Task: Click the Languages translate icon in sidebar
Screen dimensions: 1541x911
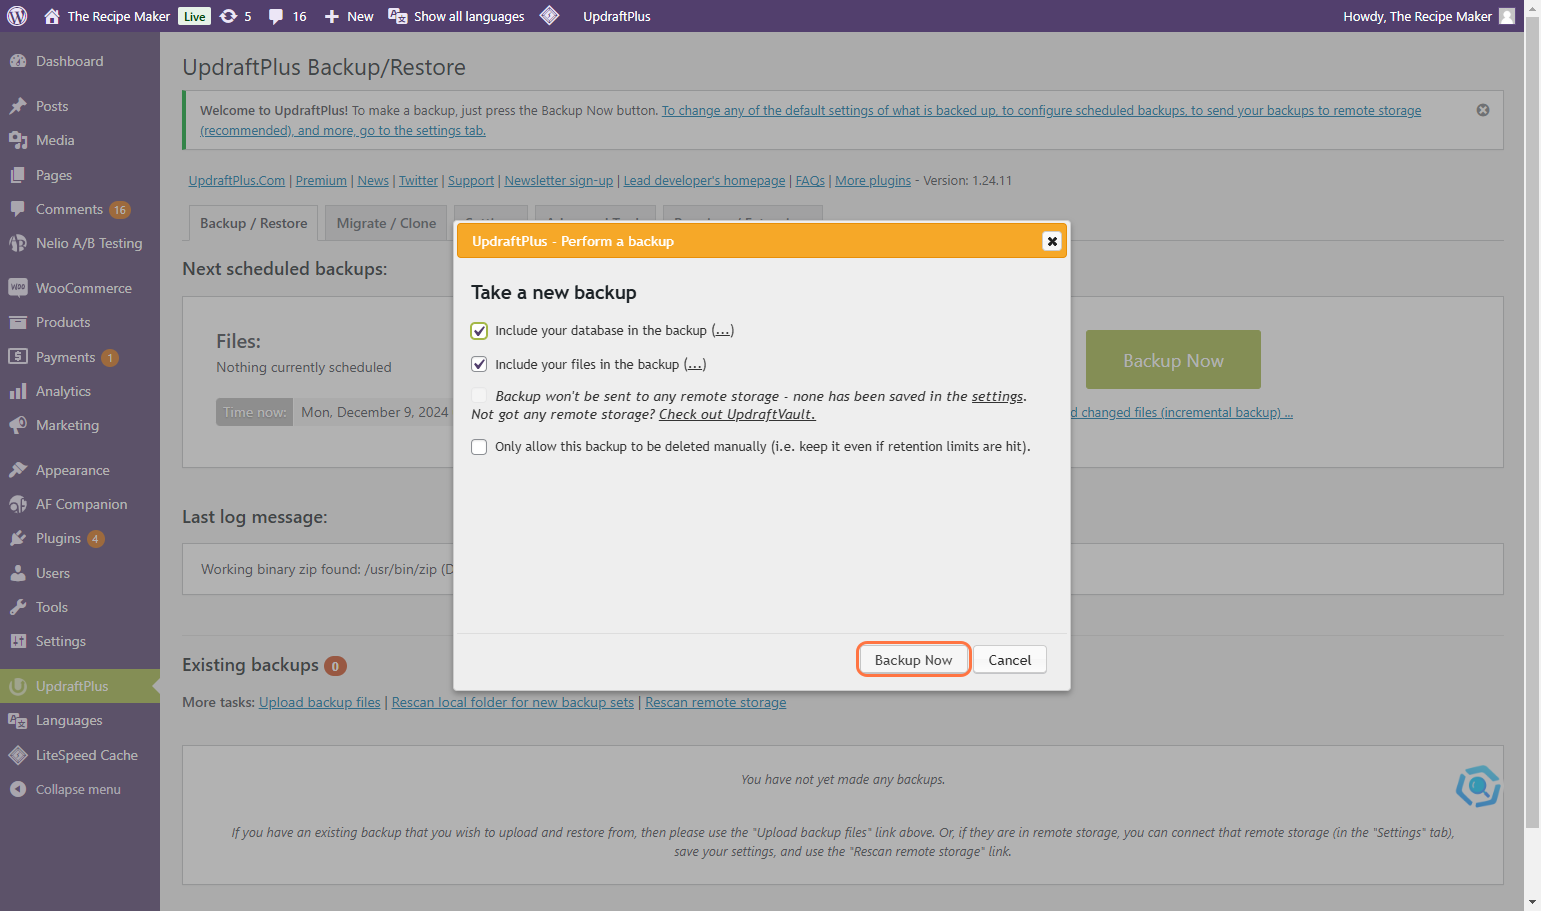Action: tap(18, 720)
